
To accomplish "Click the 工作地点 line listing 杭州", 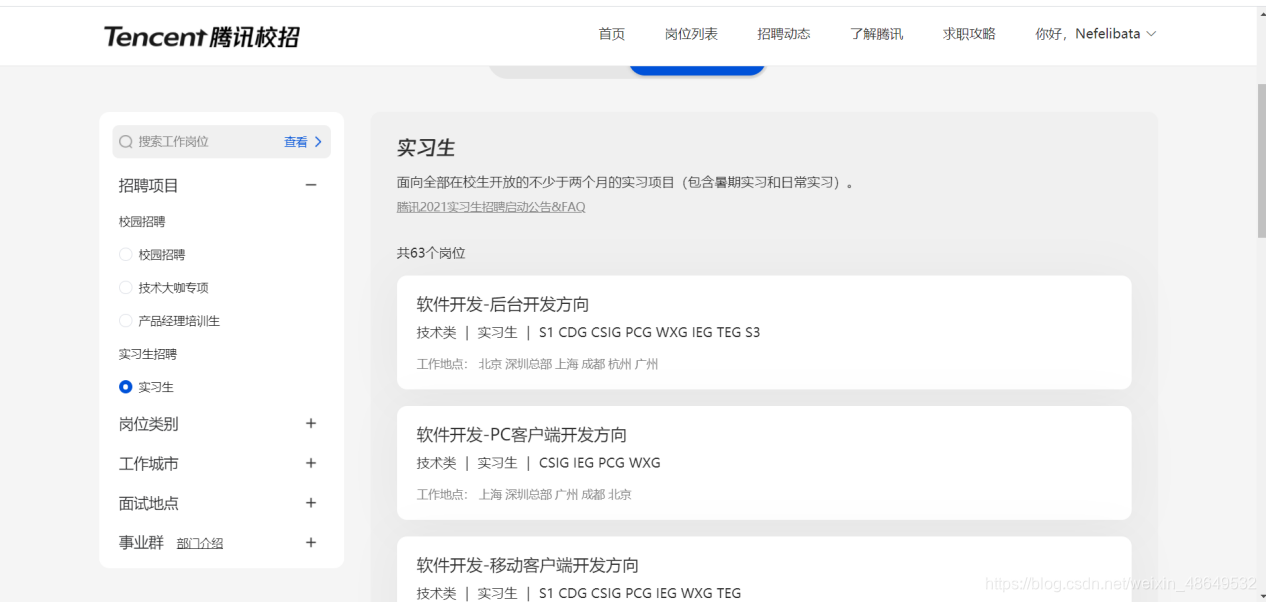I will tap(538, 364).
